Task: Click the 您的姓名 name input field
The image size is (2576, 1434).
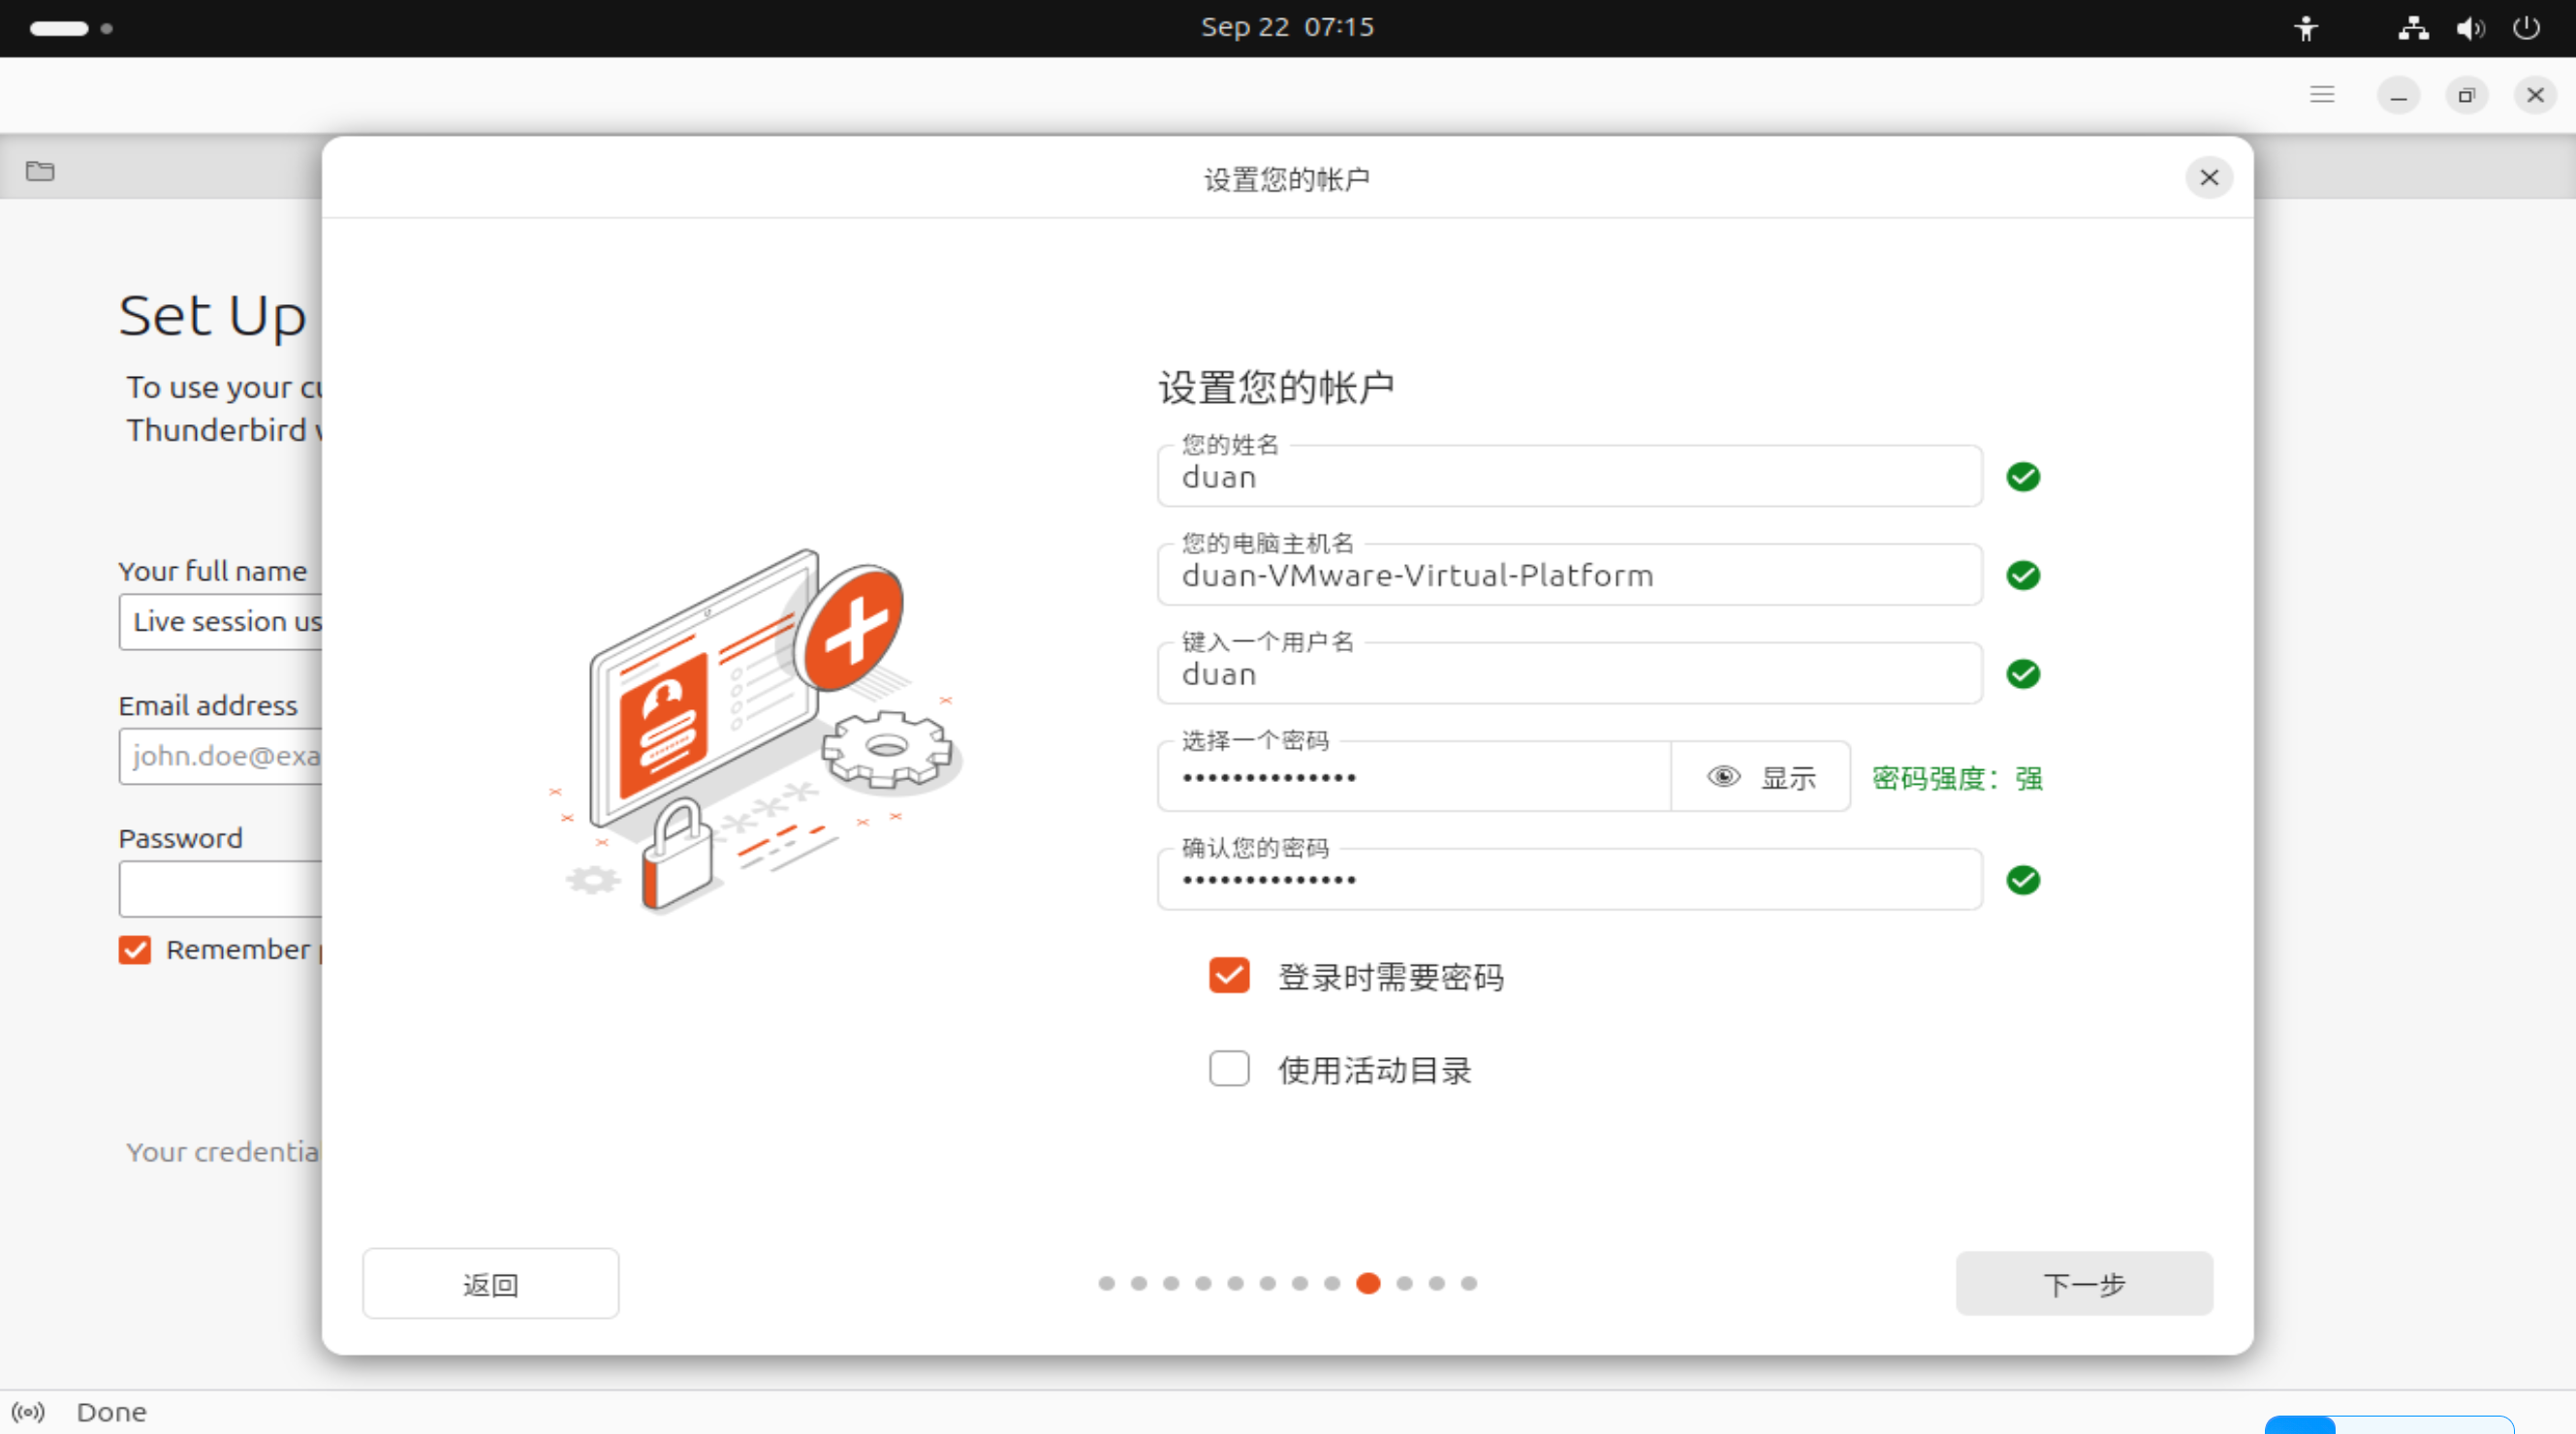Action: pyautogui.click(x=1568, y=478)
